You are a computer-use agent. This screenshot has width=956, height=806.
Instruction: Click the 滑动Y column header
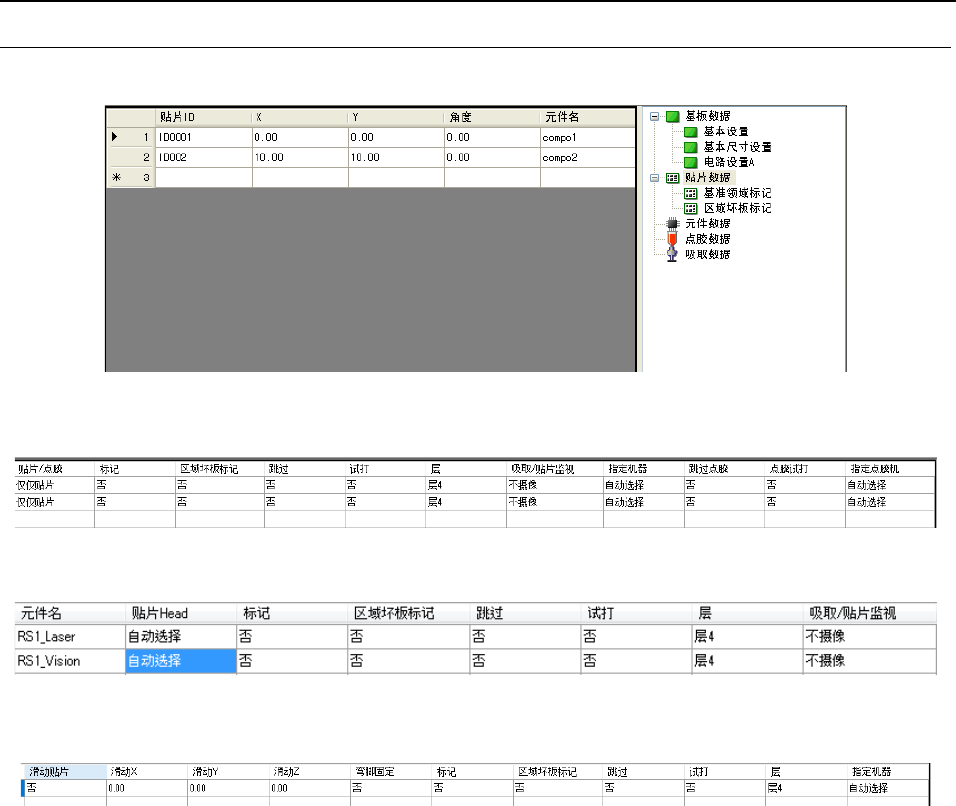click(x=228, y=772)
